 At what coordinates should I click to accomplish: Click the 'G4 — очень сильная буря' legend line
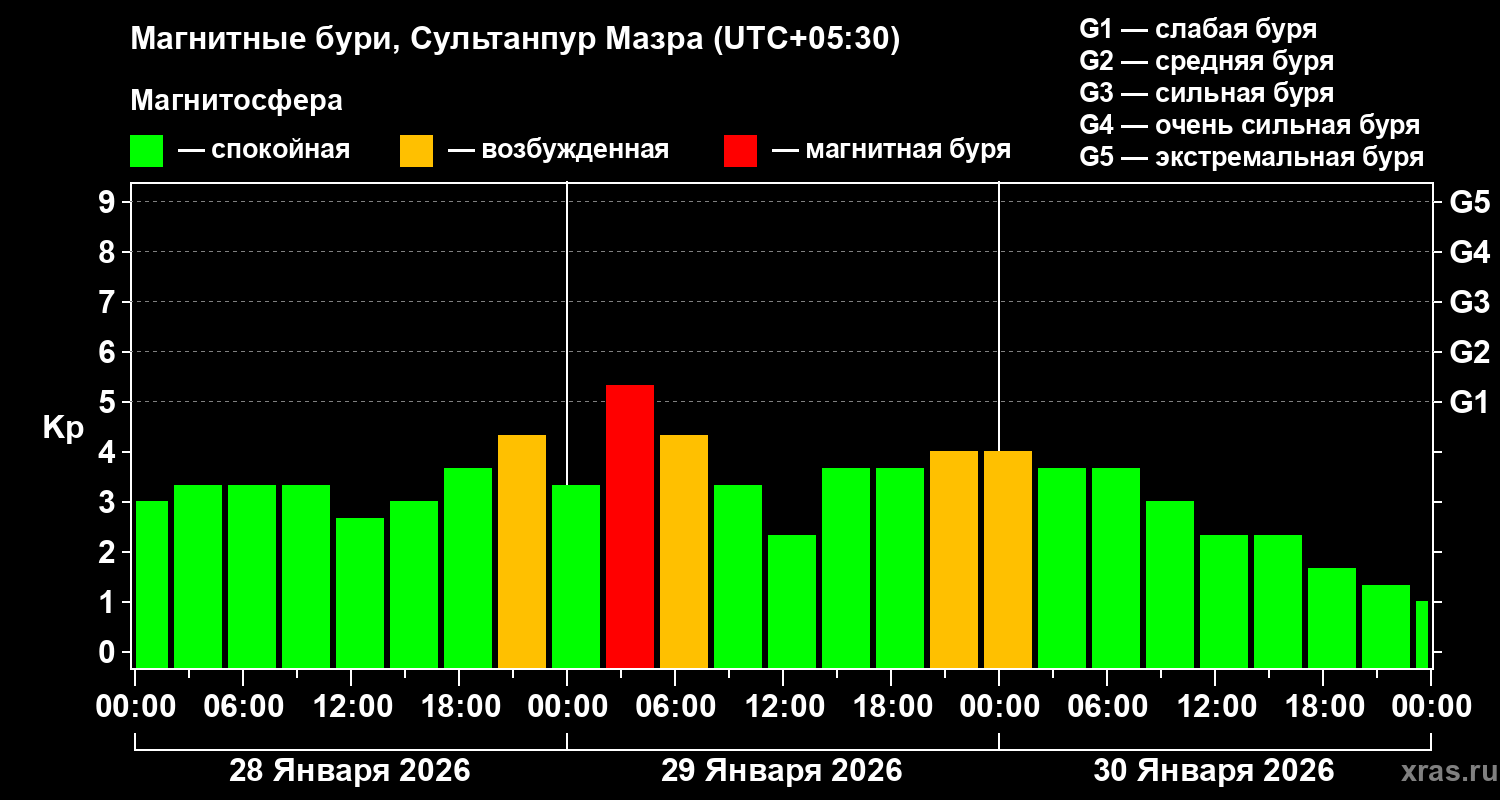1250,125
